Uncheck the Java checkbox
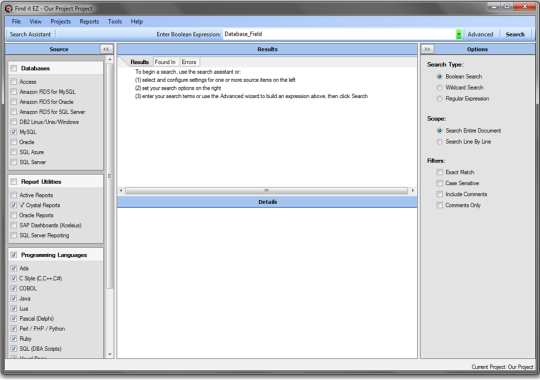The height and width of the screenshot is (380, 540). point(13,298)
